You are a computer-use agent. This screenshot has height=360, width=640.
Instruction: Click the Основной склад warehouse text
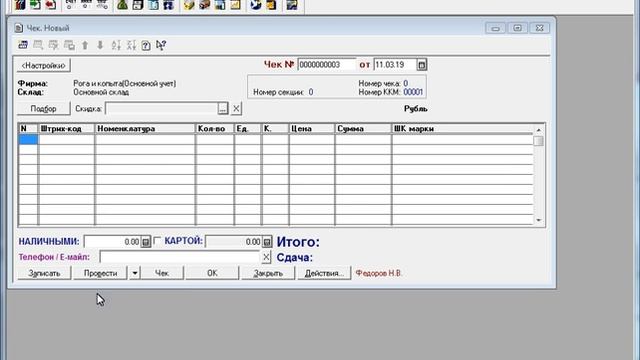point(101,92)
